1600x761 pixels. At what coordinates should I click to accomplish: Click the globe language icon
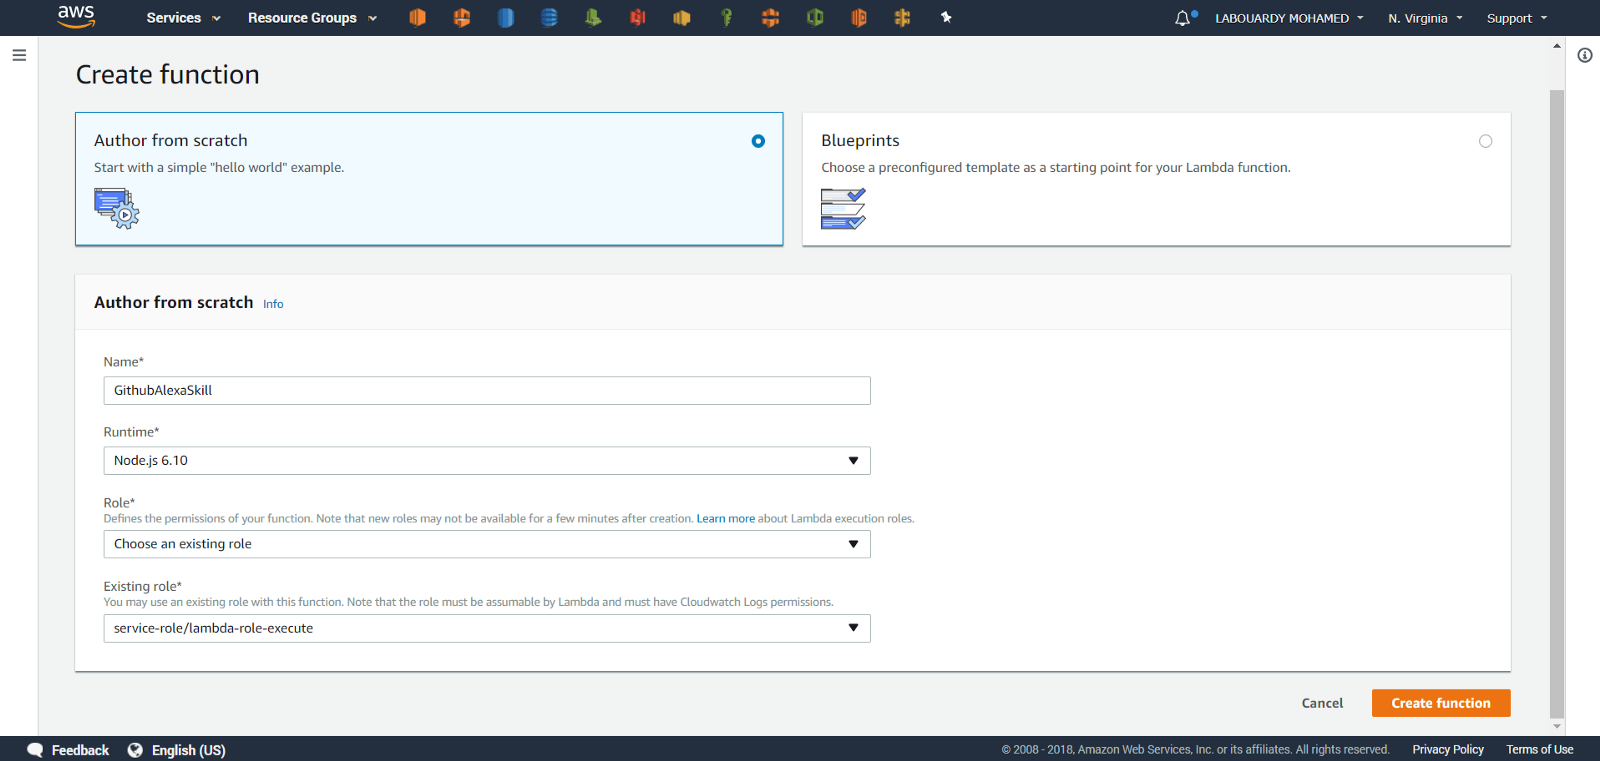click(135, 750)
